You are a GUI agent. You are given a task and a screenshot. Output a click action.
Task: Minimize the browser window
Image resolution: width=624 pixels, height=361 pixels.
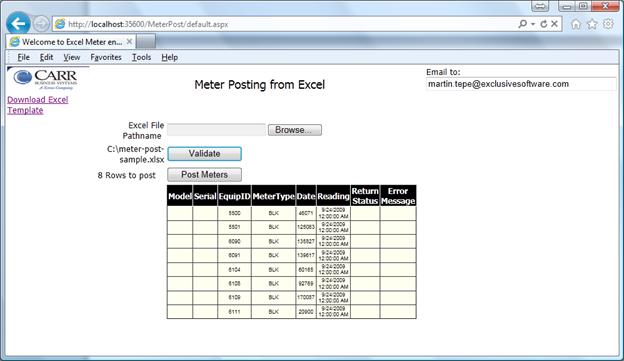coord(567,6)
